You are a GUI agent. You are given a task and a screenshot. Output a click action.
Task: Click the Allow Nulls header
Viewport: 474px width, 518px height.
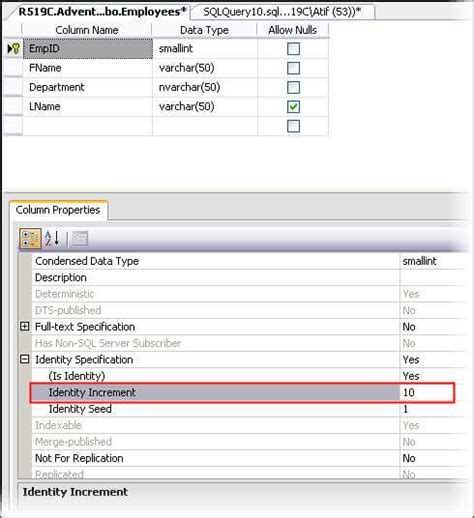[x=293, y=30]
